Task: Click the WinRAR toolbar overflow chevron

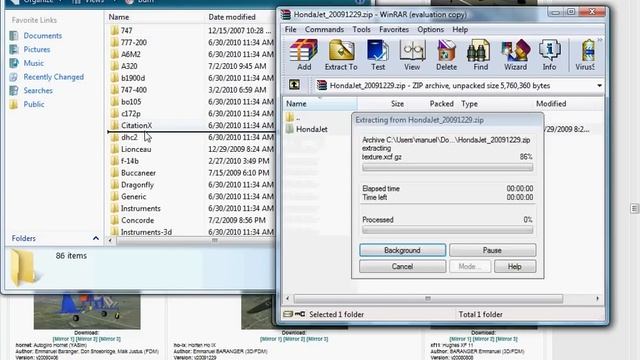Action: 600,40
